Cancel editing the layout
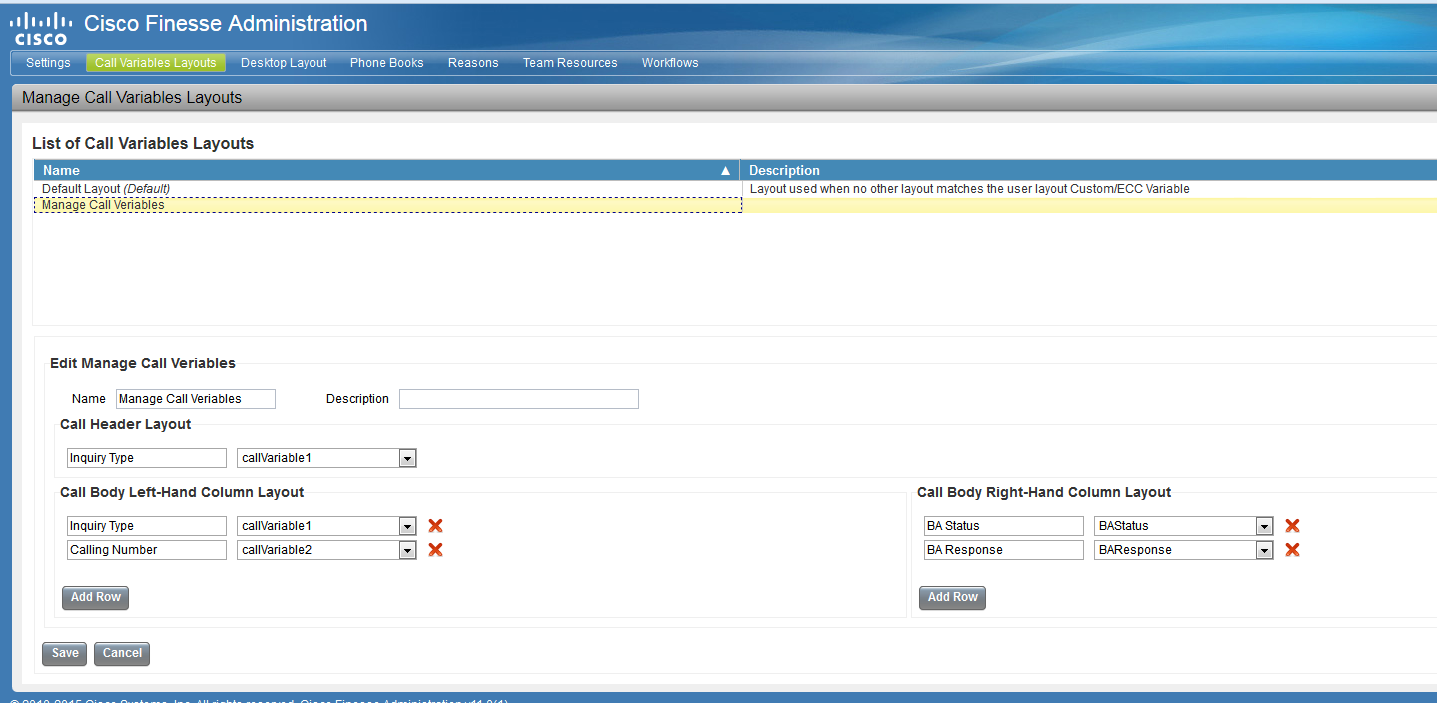 122,653
